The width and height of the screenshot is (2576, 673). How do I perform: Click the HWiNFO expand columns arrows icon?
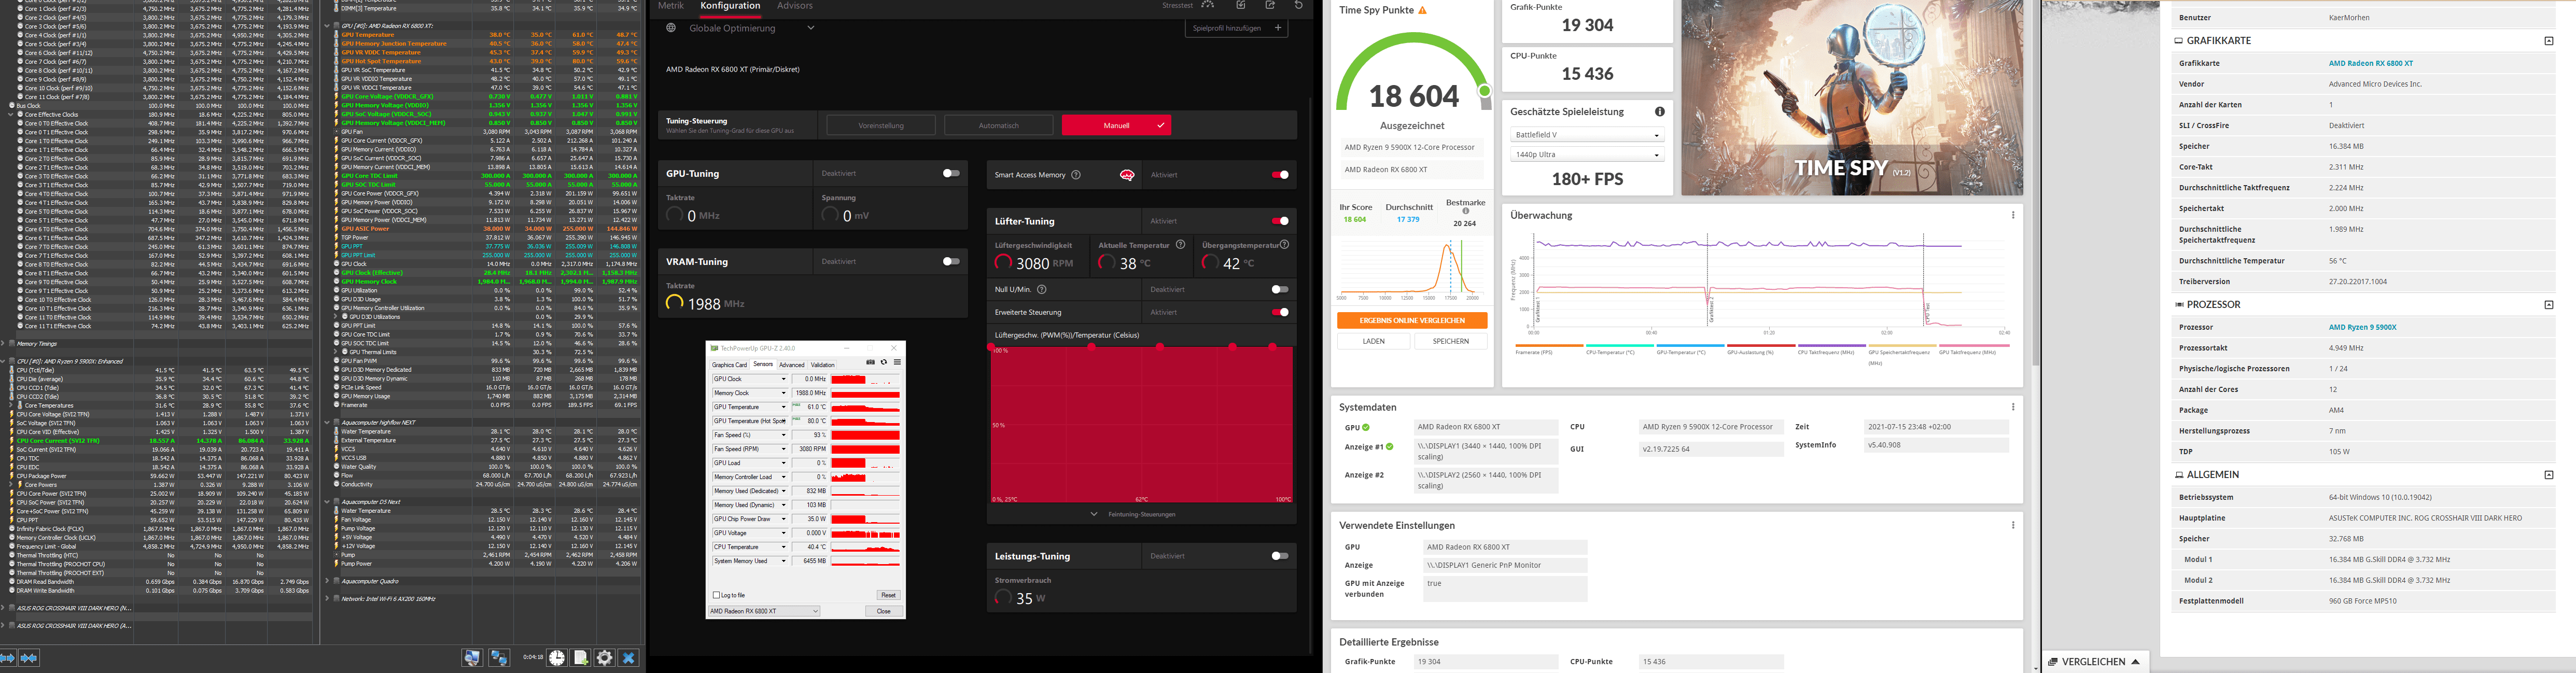pos(7,658)
